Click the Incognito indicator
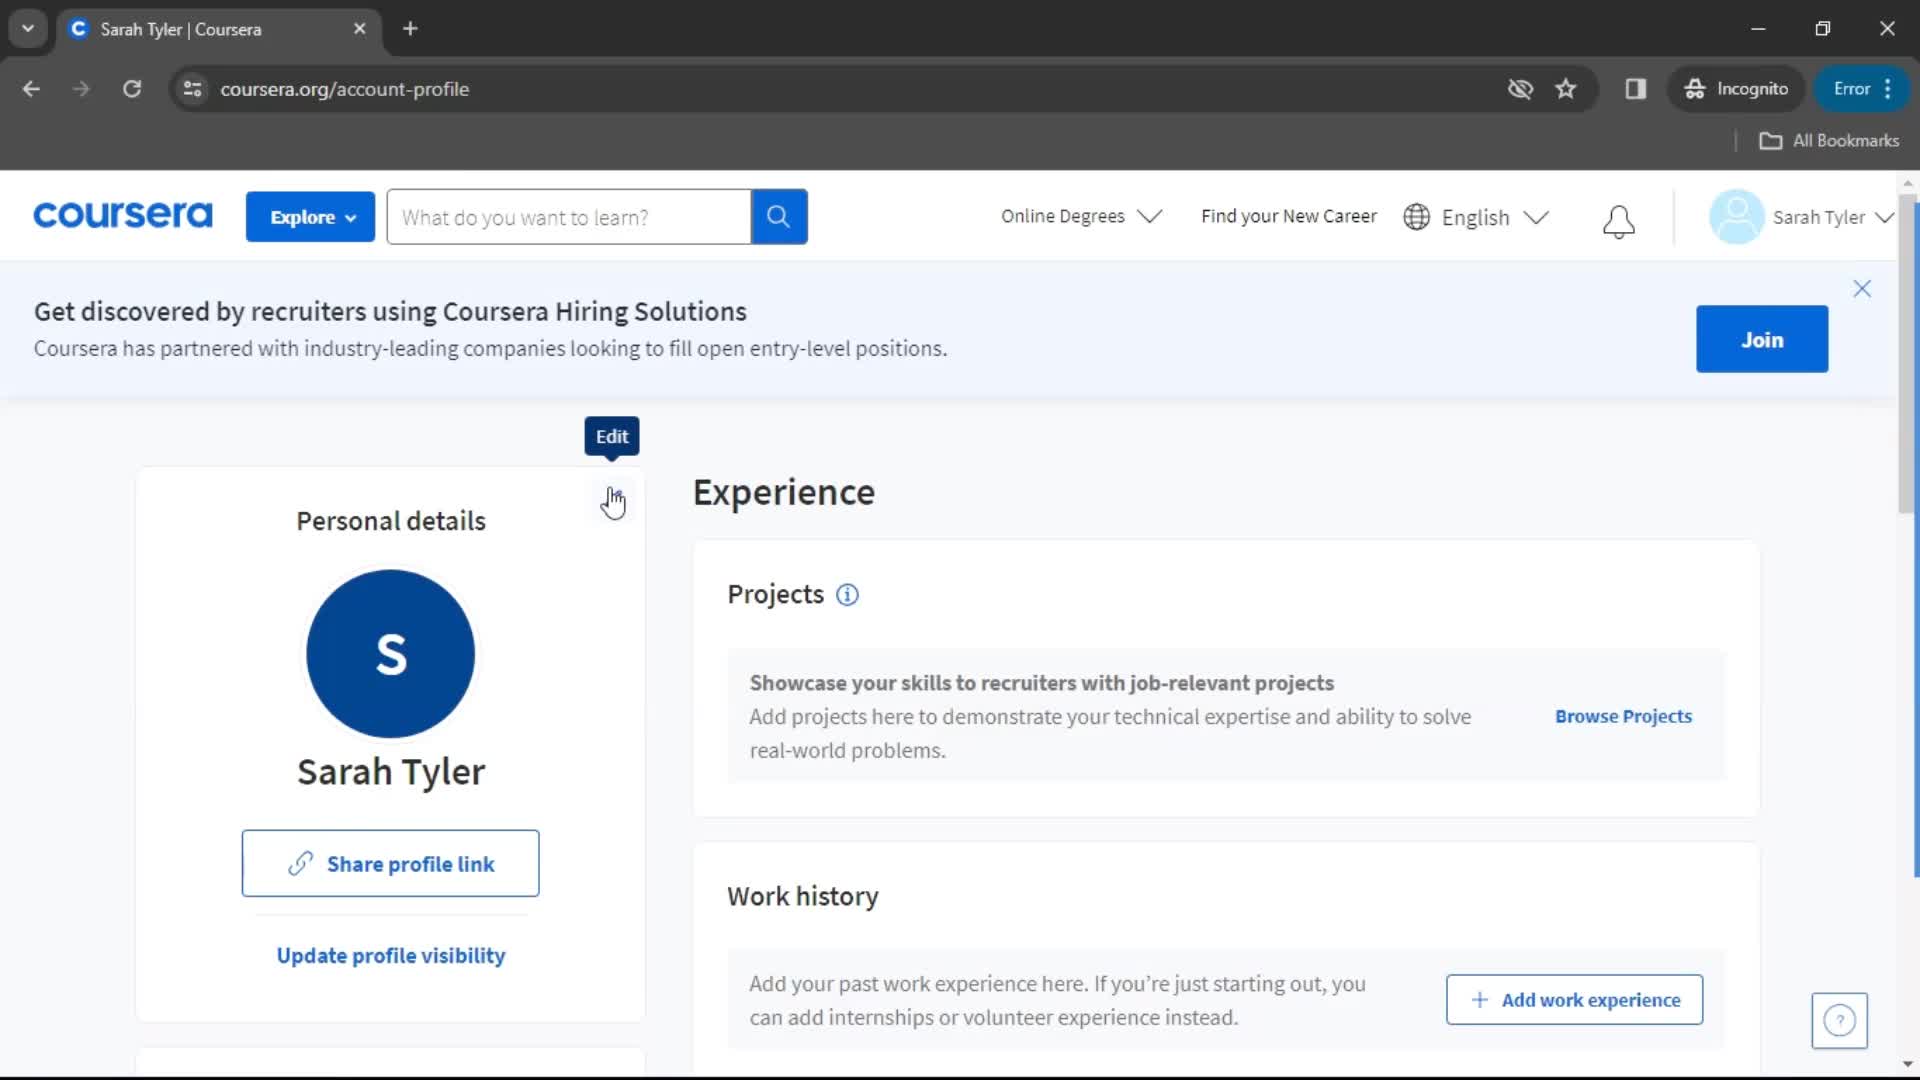Screen dimensions: 1920x1080 click(1736, 89)
